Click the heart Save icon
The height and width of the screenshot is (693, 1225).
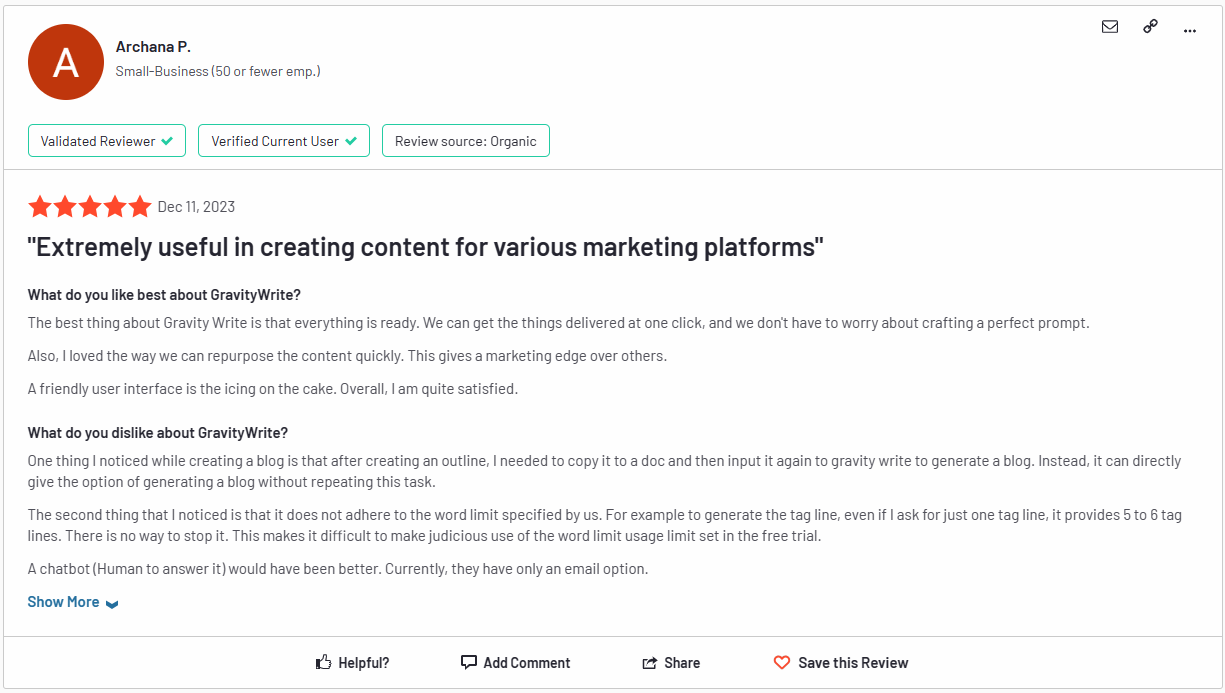(782, 662)
